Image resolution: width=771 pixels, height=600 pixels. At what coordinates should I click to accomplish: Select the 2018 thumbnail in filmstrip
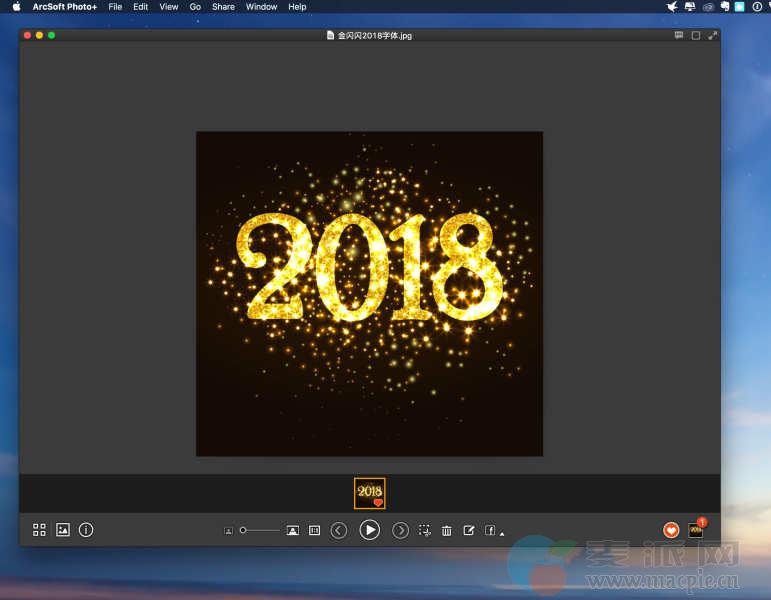pos(370,492)
